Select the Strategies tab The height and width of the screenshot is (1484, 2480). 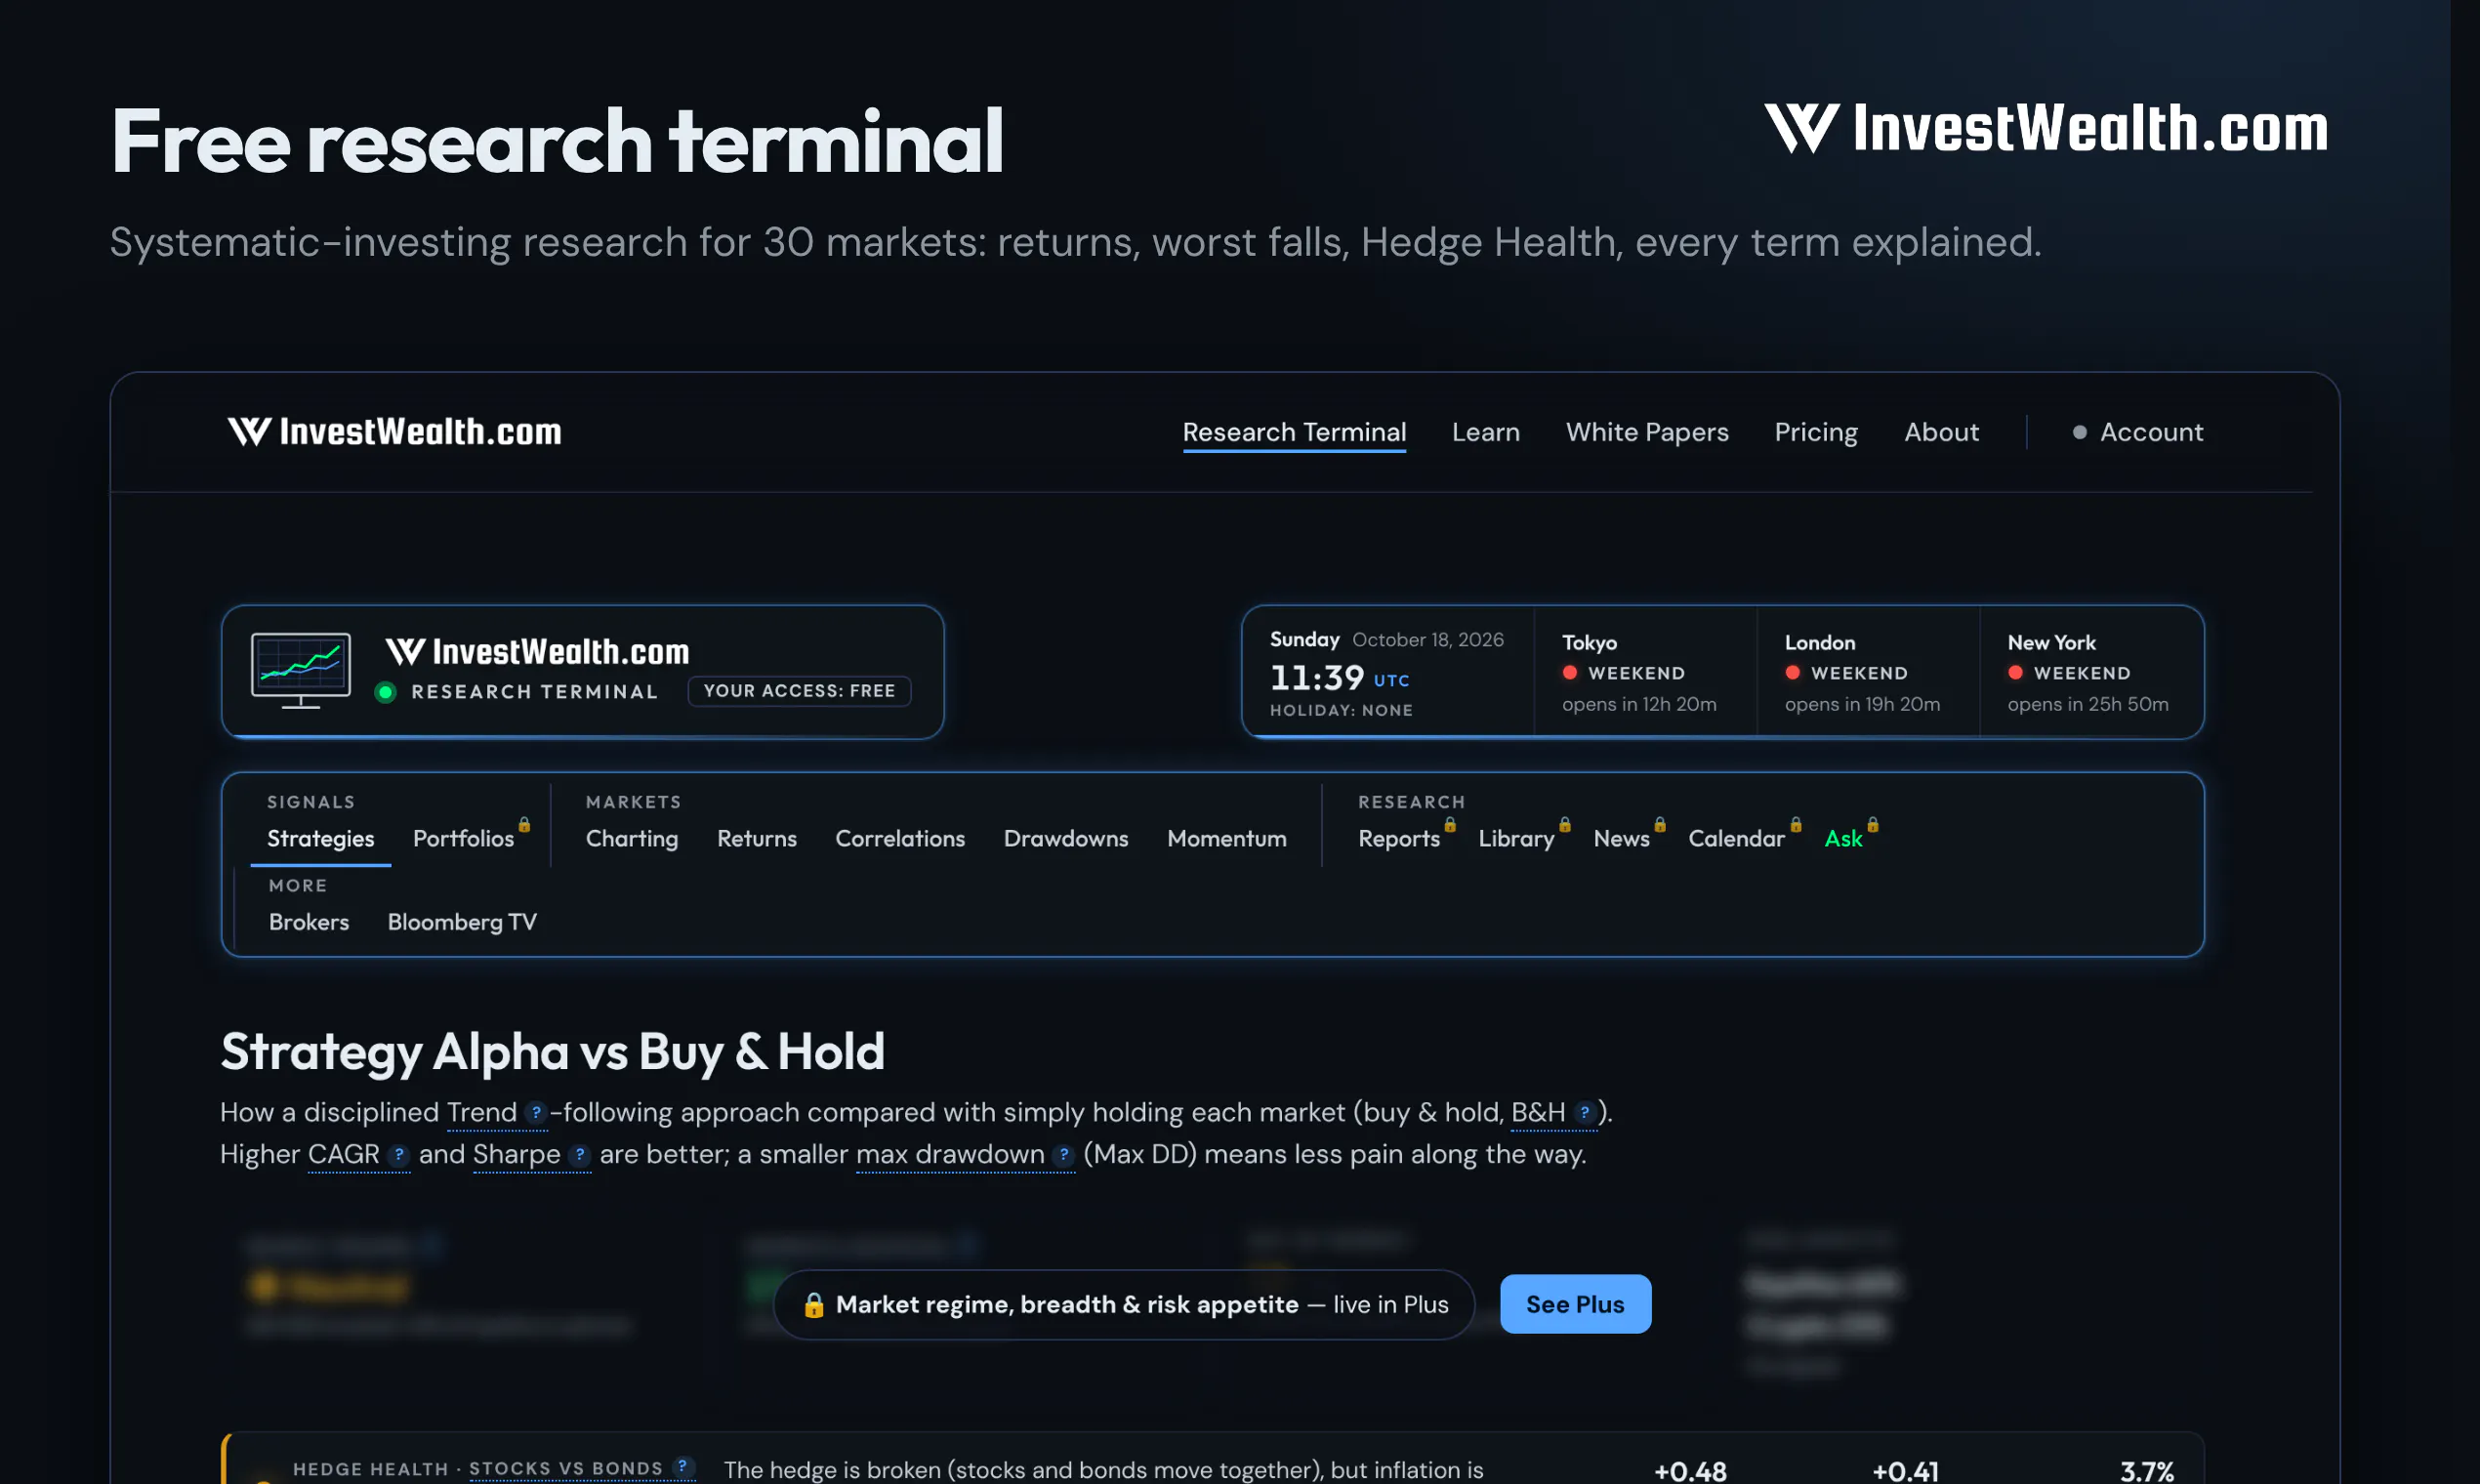(x=320, y=839)
